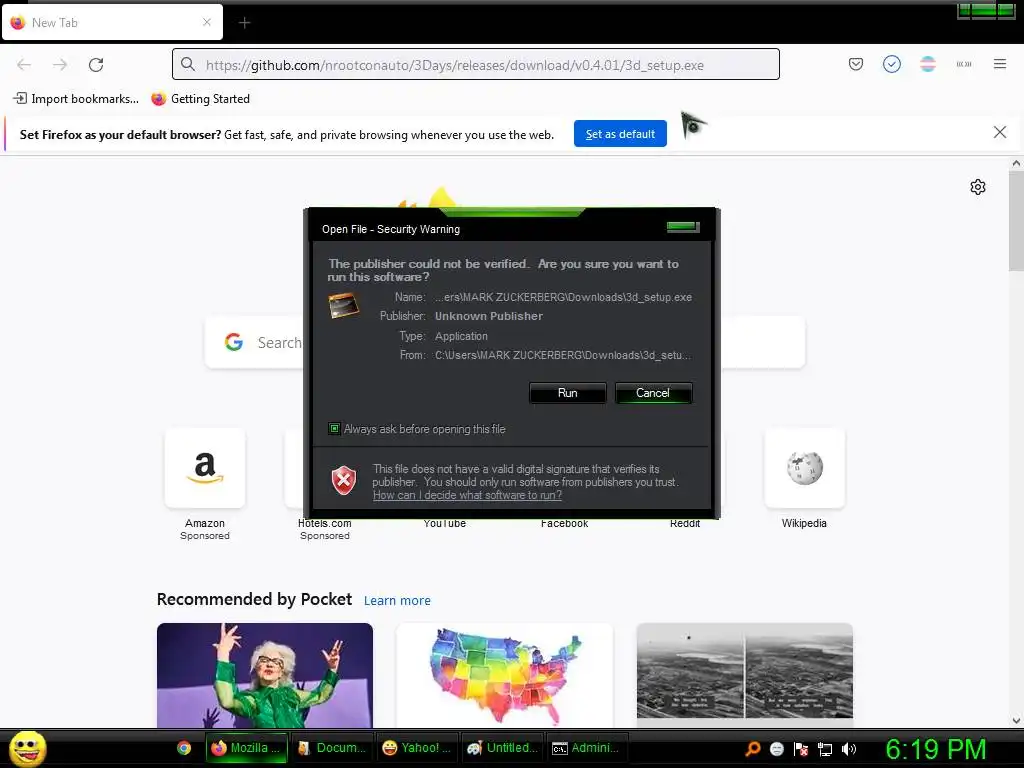This screenshot has height=768, width=1024.
Task: Click the 6:19 PM clock
Action: [x=935, y=749]
